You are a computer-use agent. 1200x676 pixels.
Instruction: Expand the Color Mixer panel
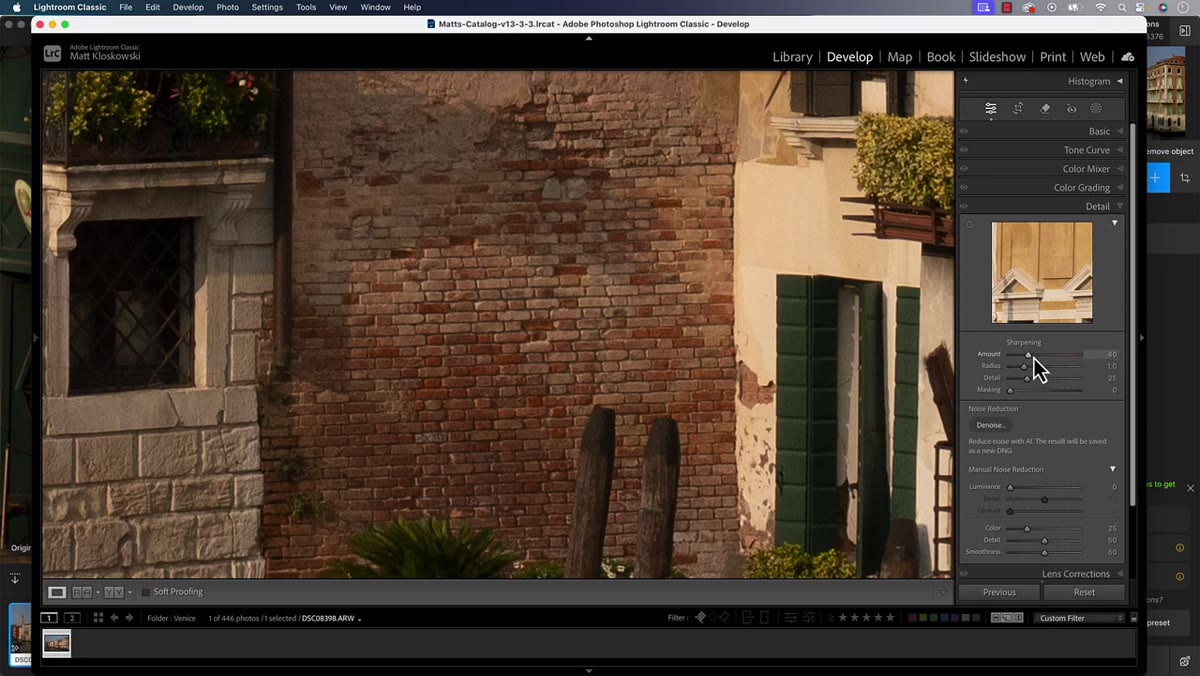[x=1120, y=169]
